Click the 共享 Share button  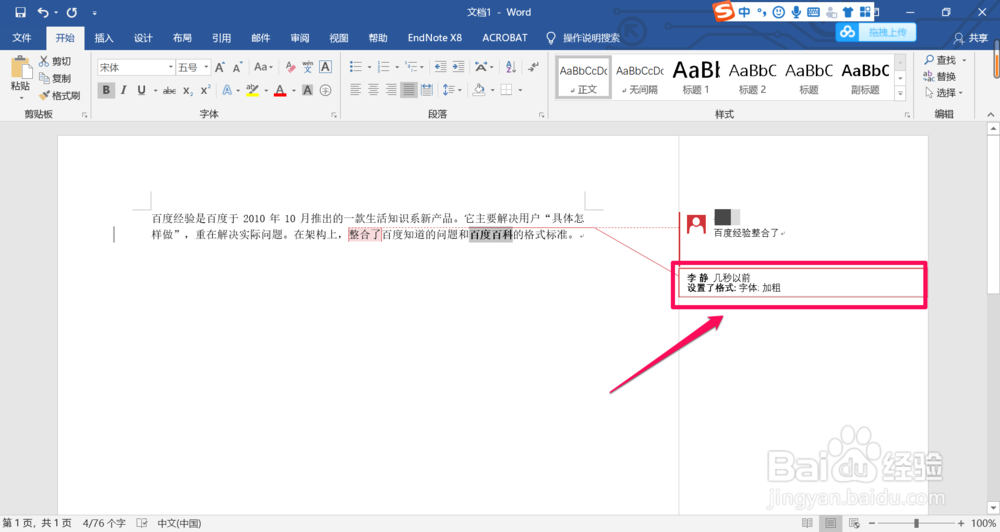coord(971,38)
